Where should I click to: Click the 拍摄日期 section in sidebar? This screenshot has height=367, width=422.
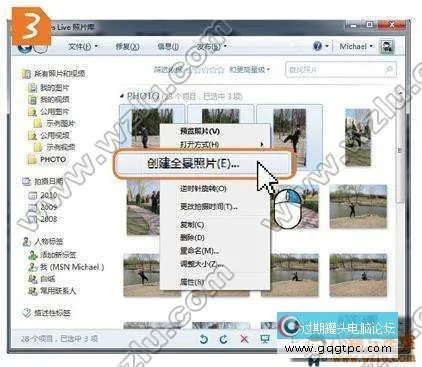tap(49, 181)
